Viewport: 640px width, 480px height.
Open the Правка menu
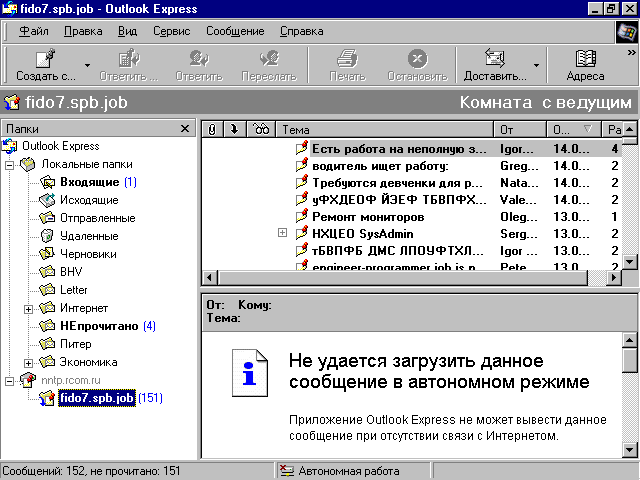click(83, 31)
